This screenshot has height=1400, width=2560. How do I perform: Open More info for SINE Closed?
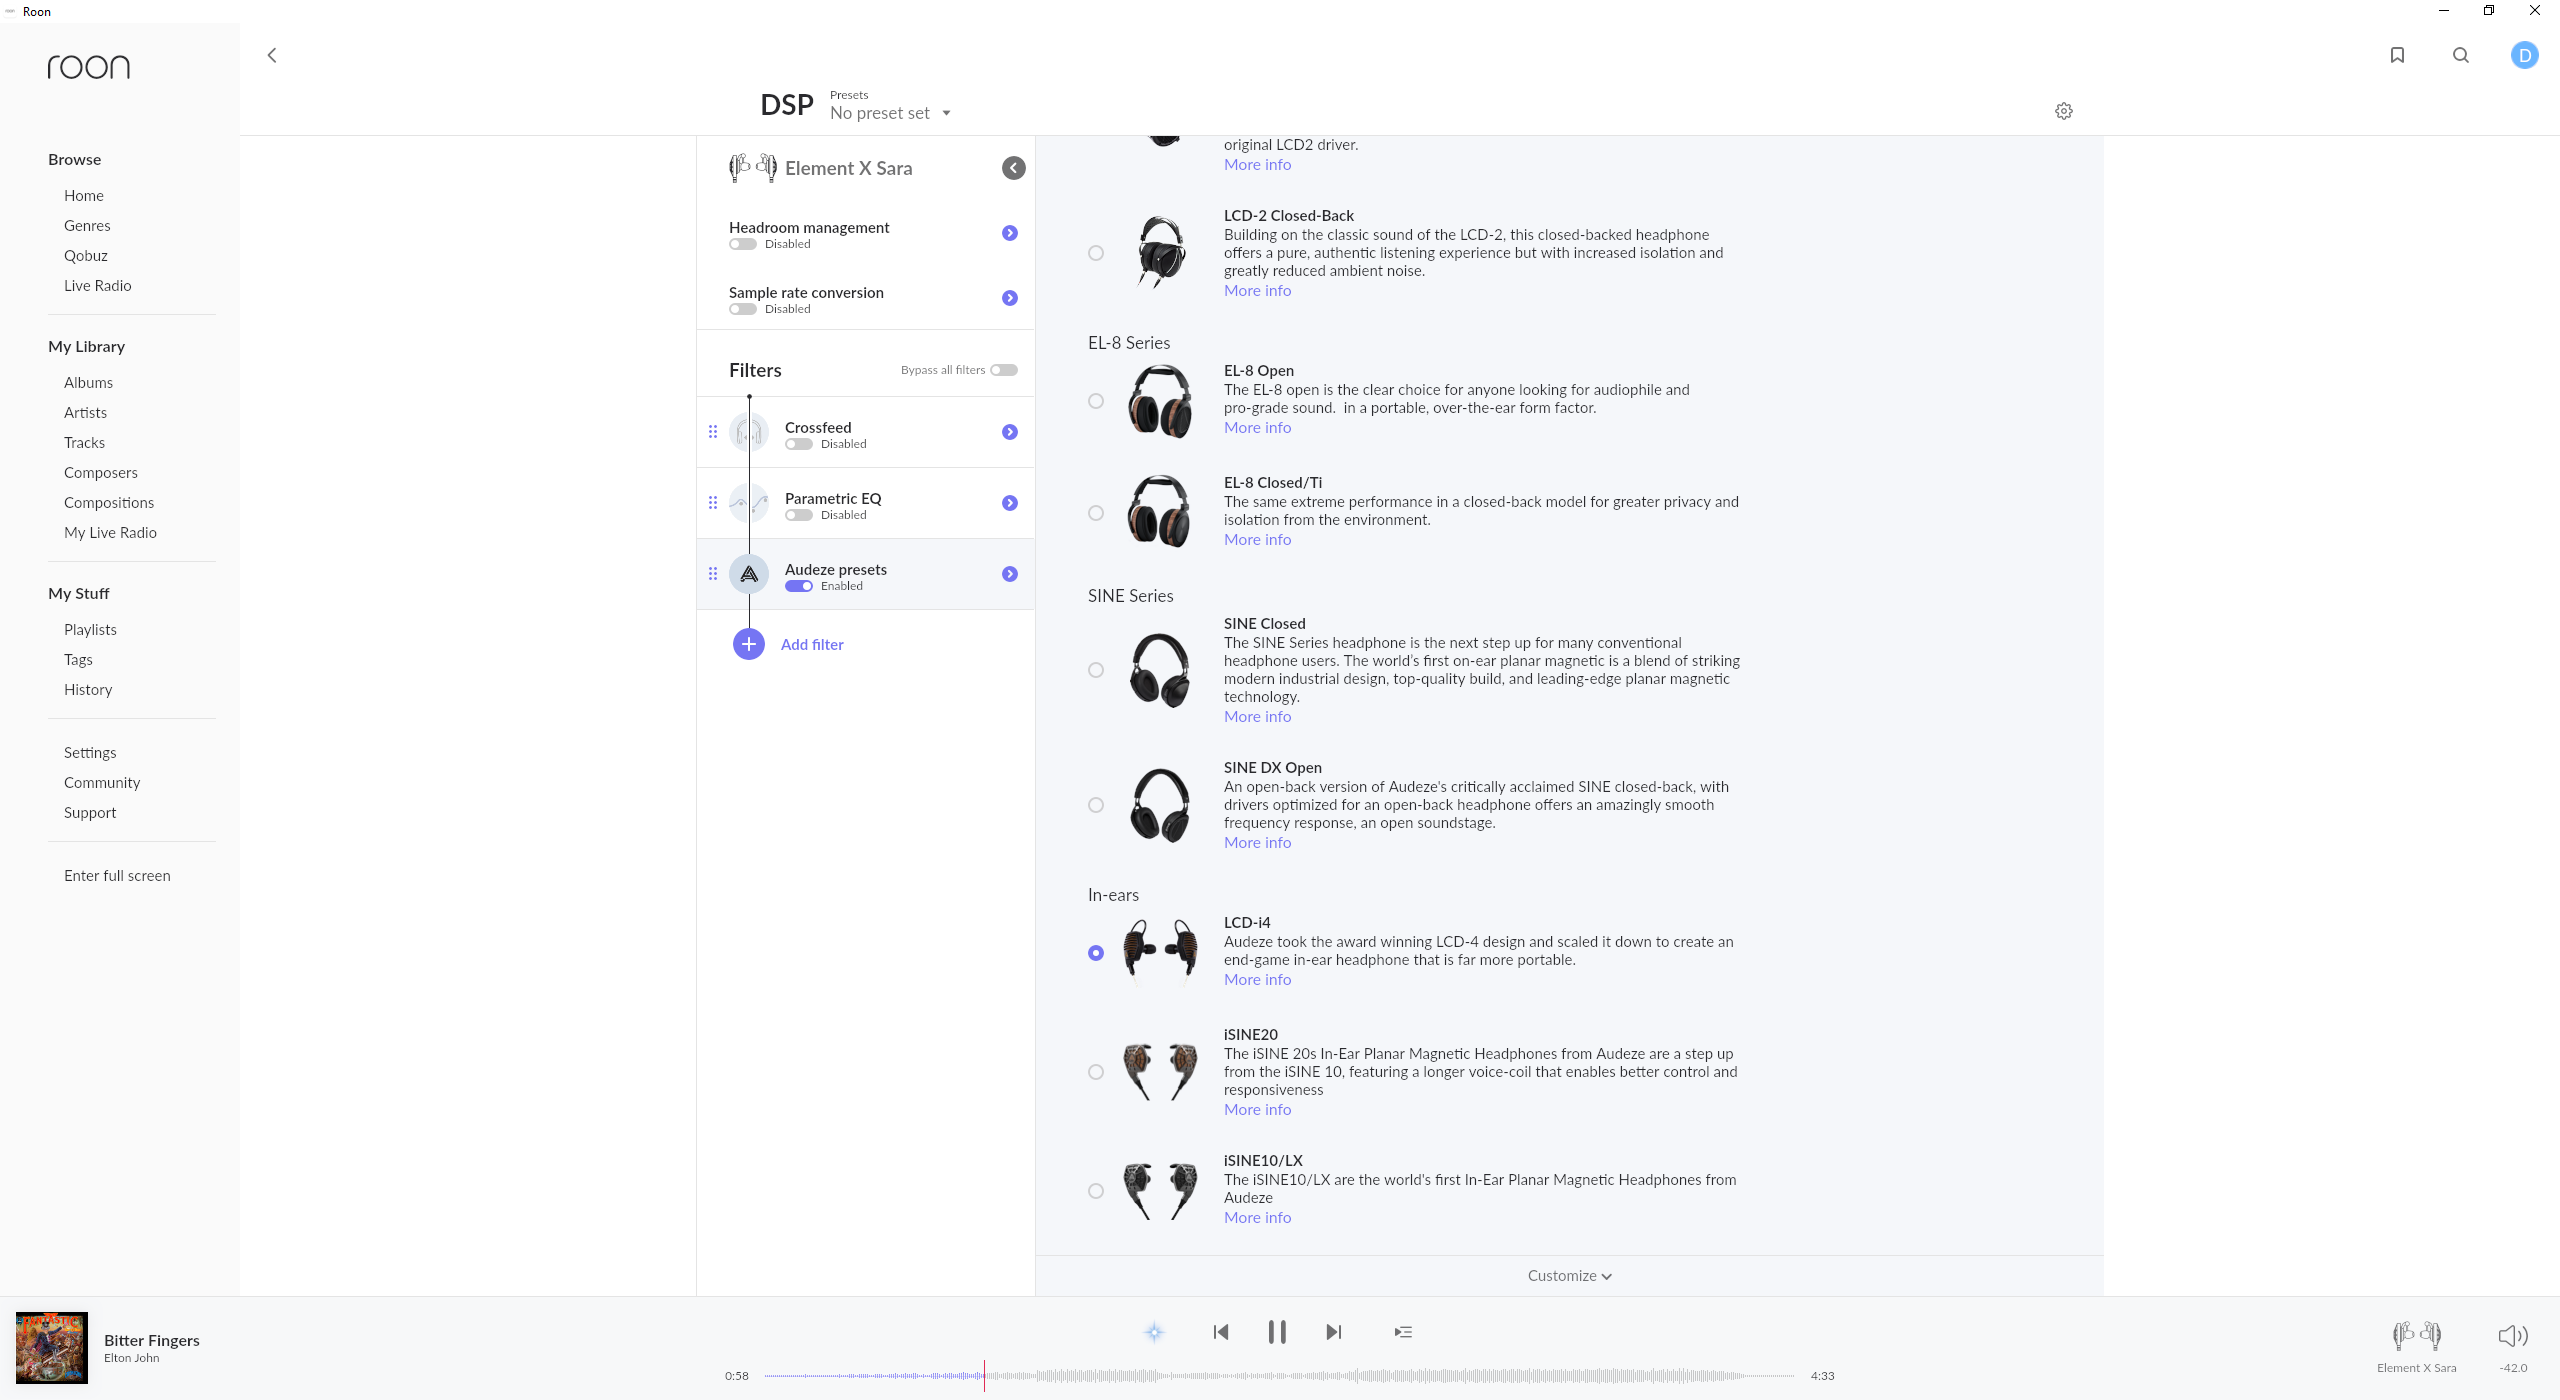(1257, 717)
